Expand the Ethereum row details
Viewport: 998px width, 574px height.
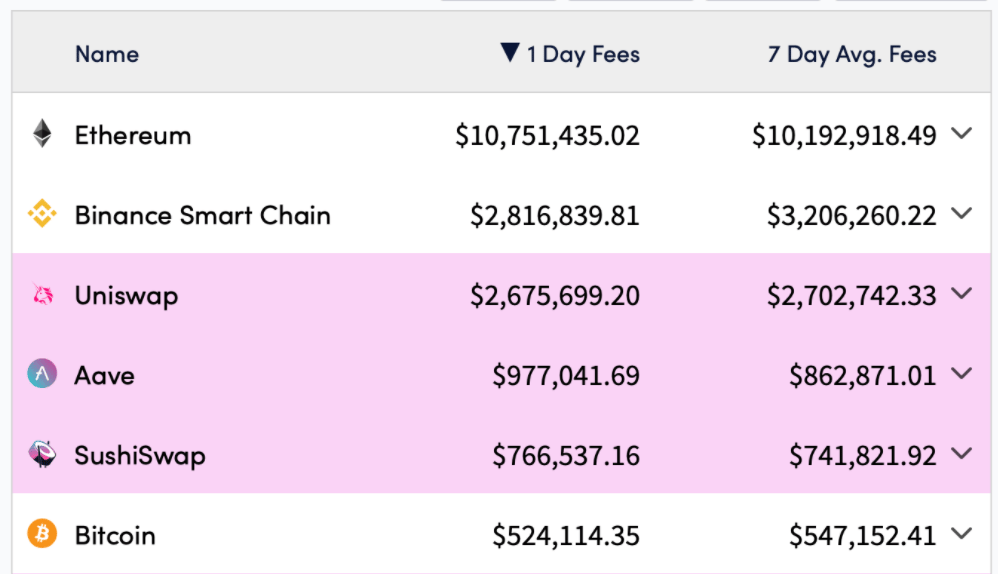pyautogui.click(x=962, y=133)
